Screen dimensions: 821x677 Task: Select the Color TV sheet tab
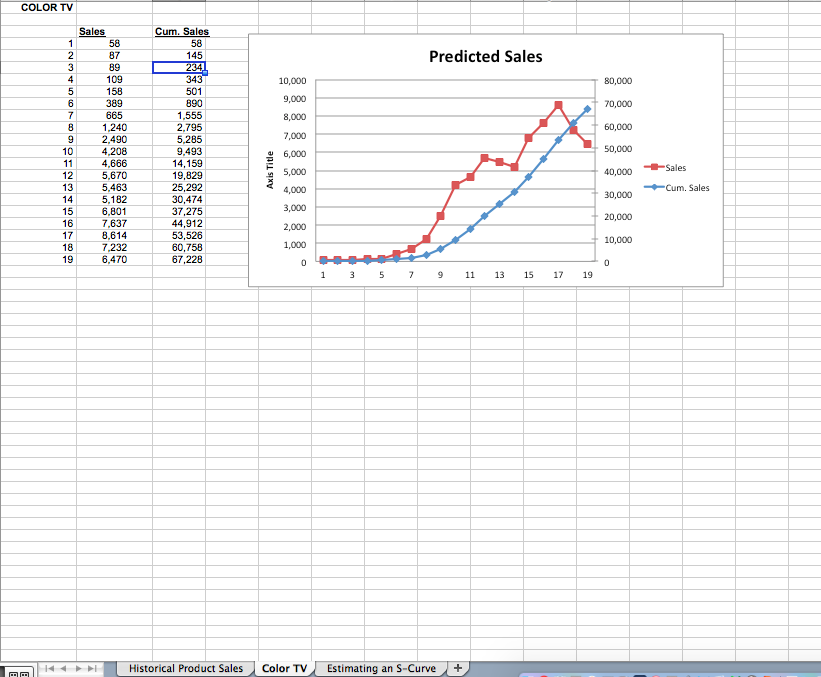[284, 667]
